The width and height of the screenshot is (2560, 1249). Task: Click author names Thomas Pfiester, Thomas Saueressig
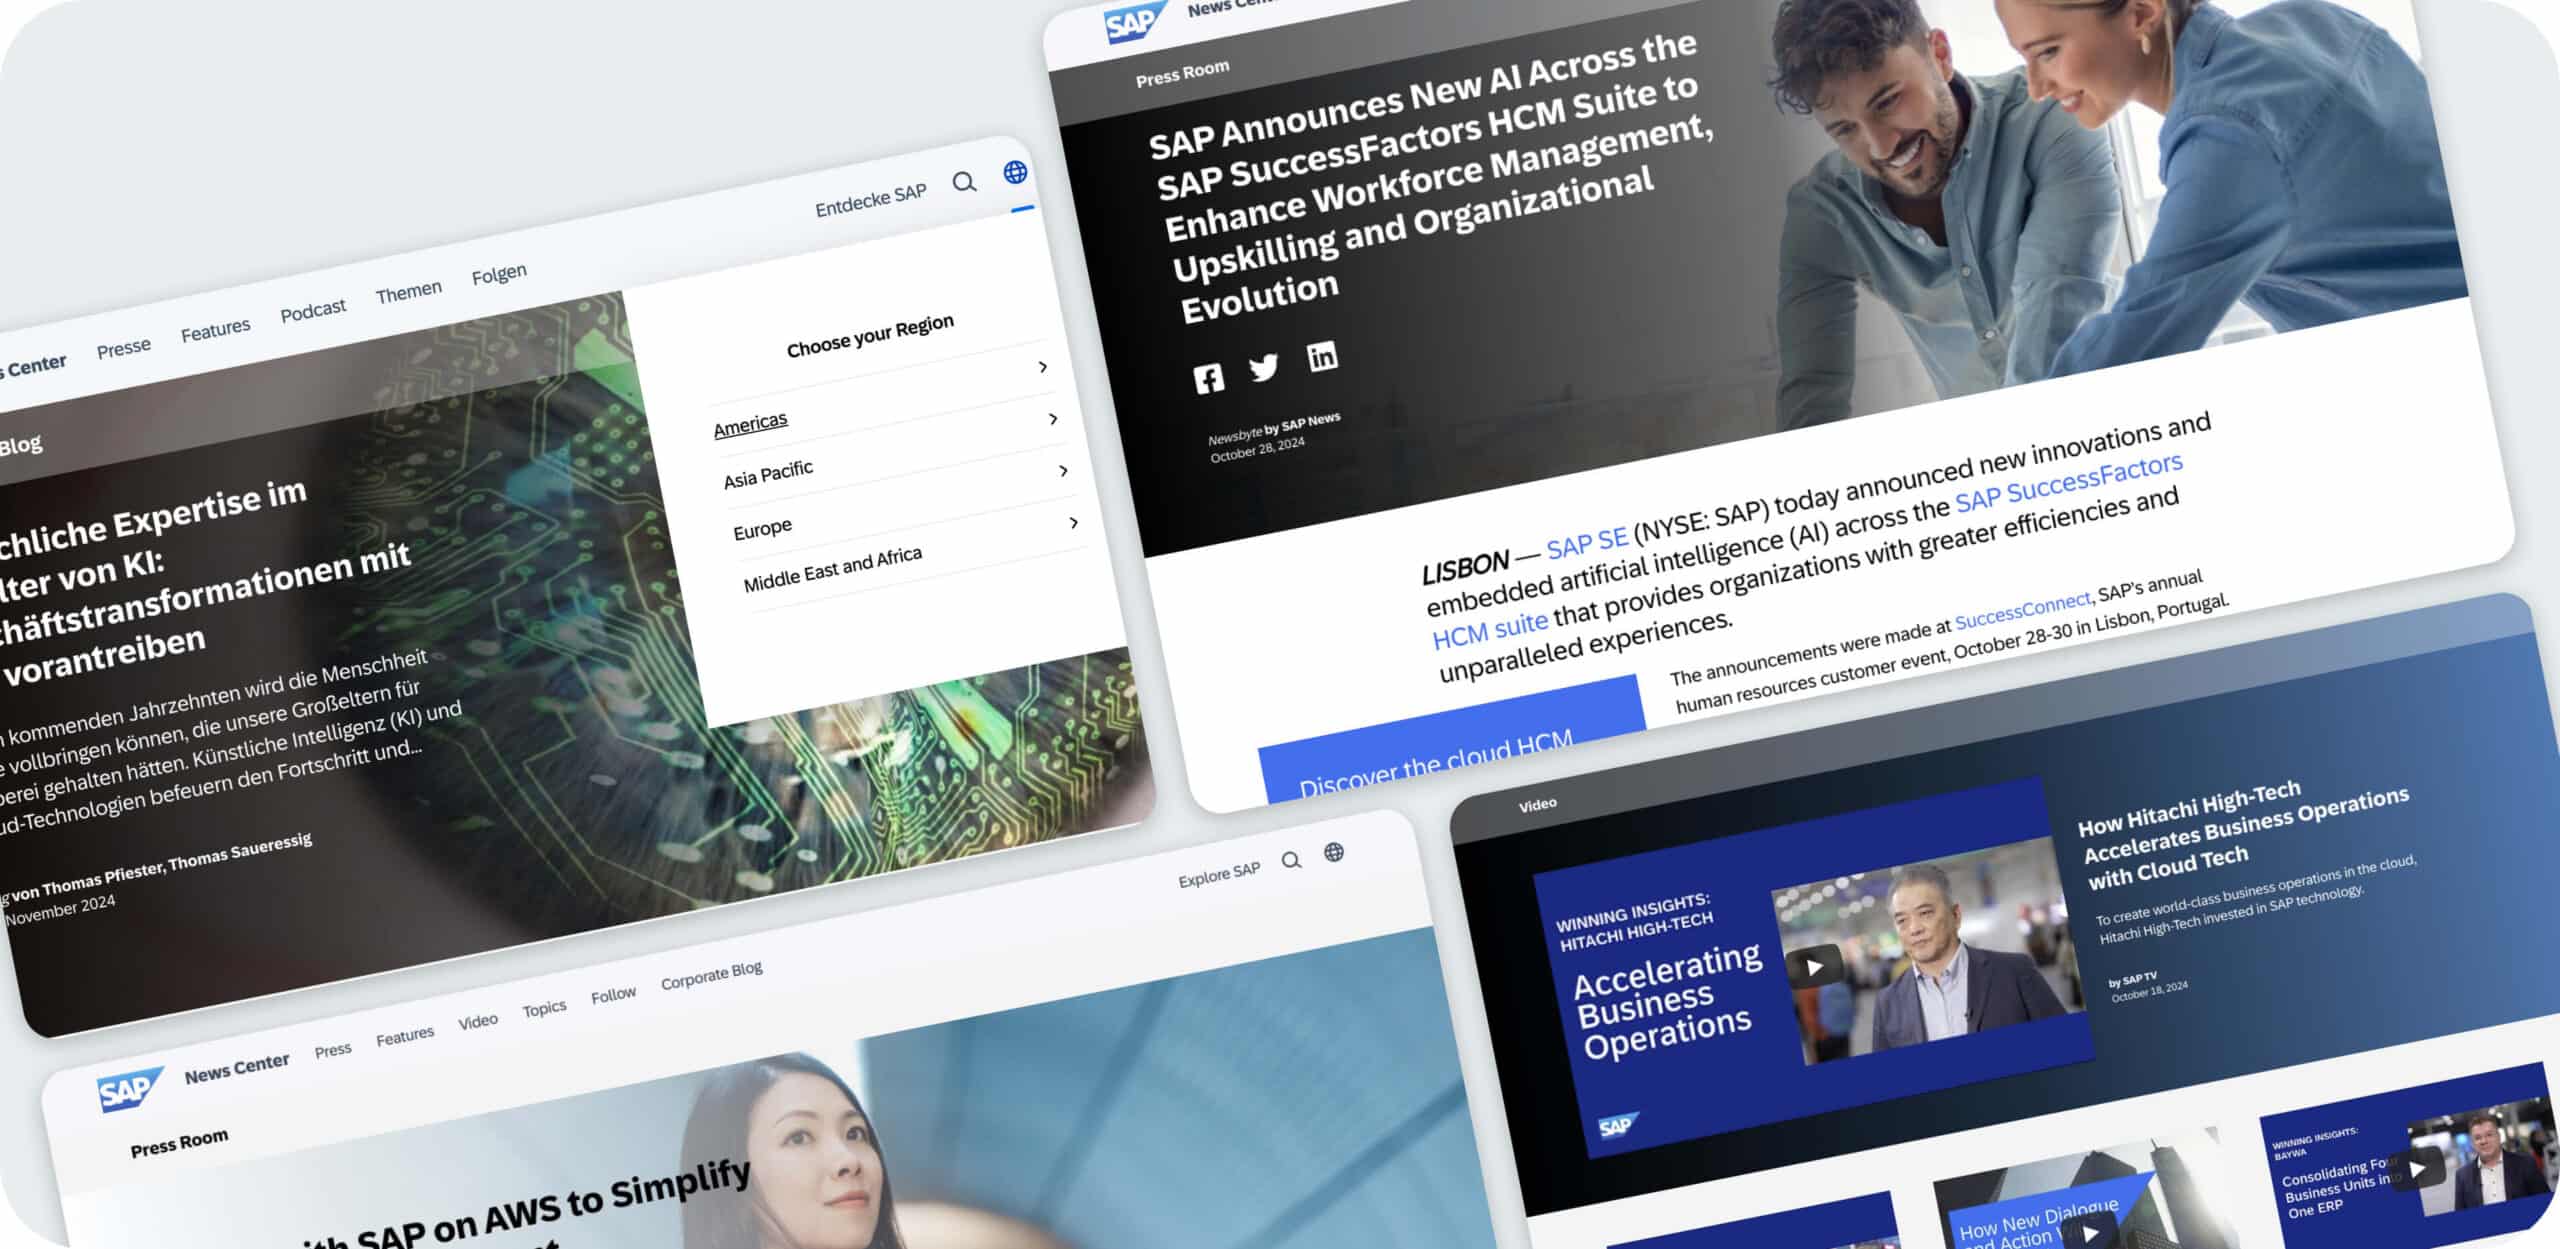177,864
